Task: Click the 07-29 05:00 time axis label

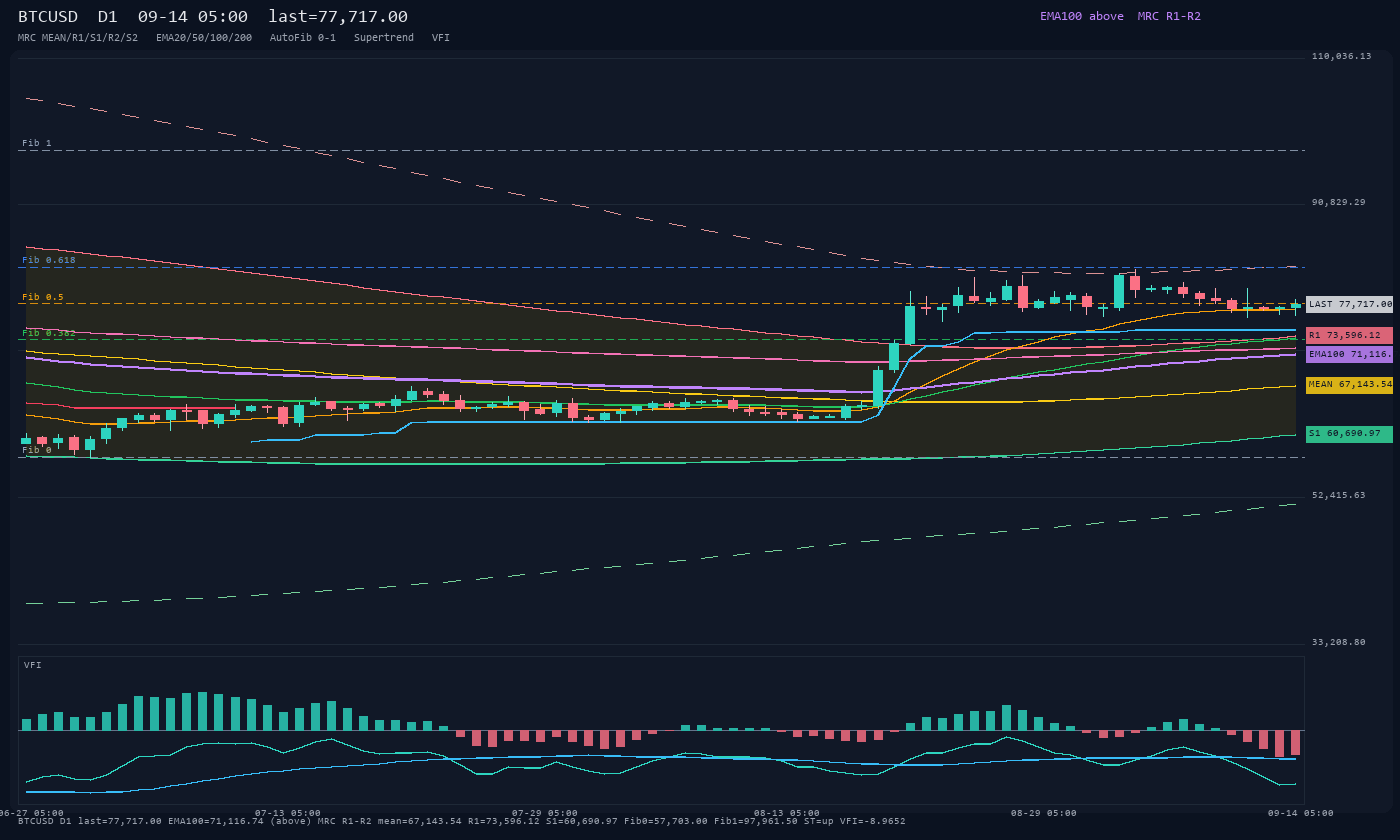Action: pyautogui.click(x=545, y=814)
